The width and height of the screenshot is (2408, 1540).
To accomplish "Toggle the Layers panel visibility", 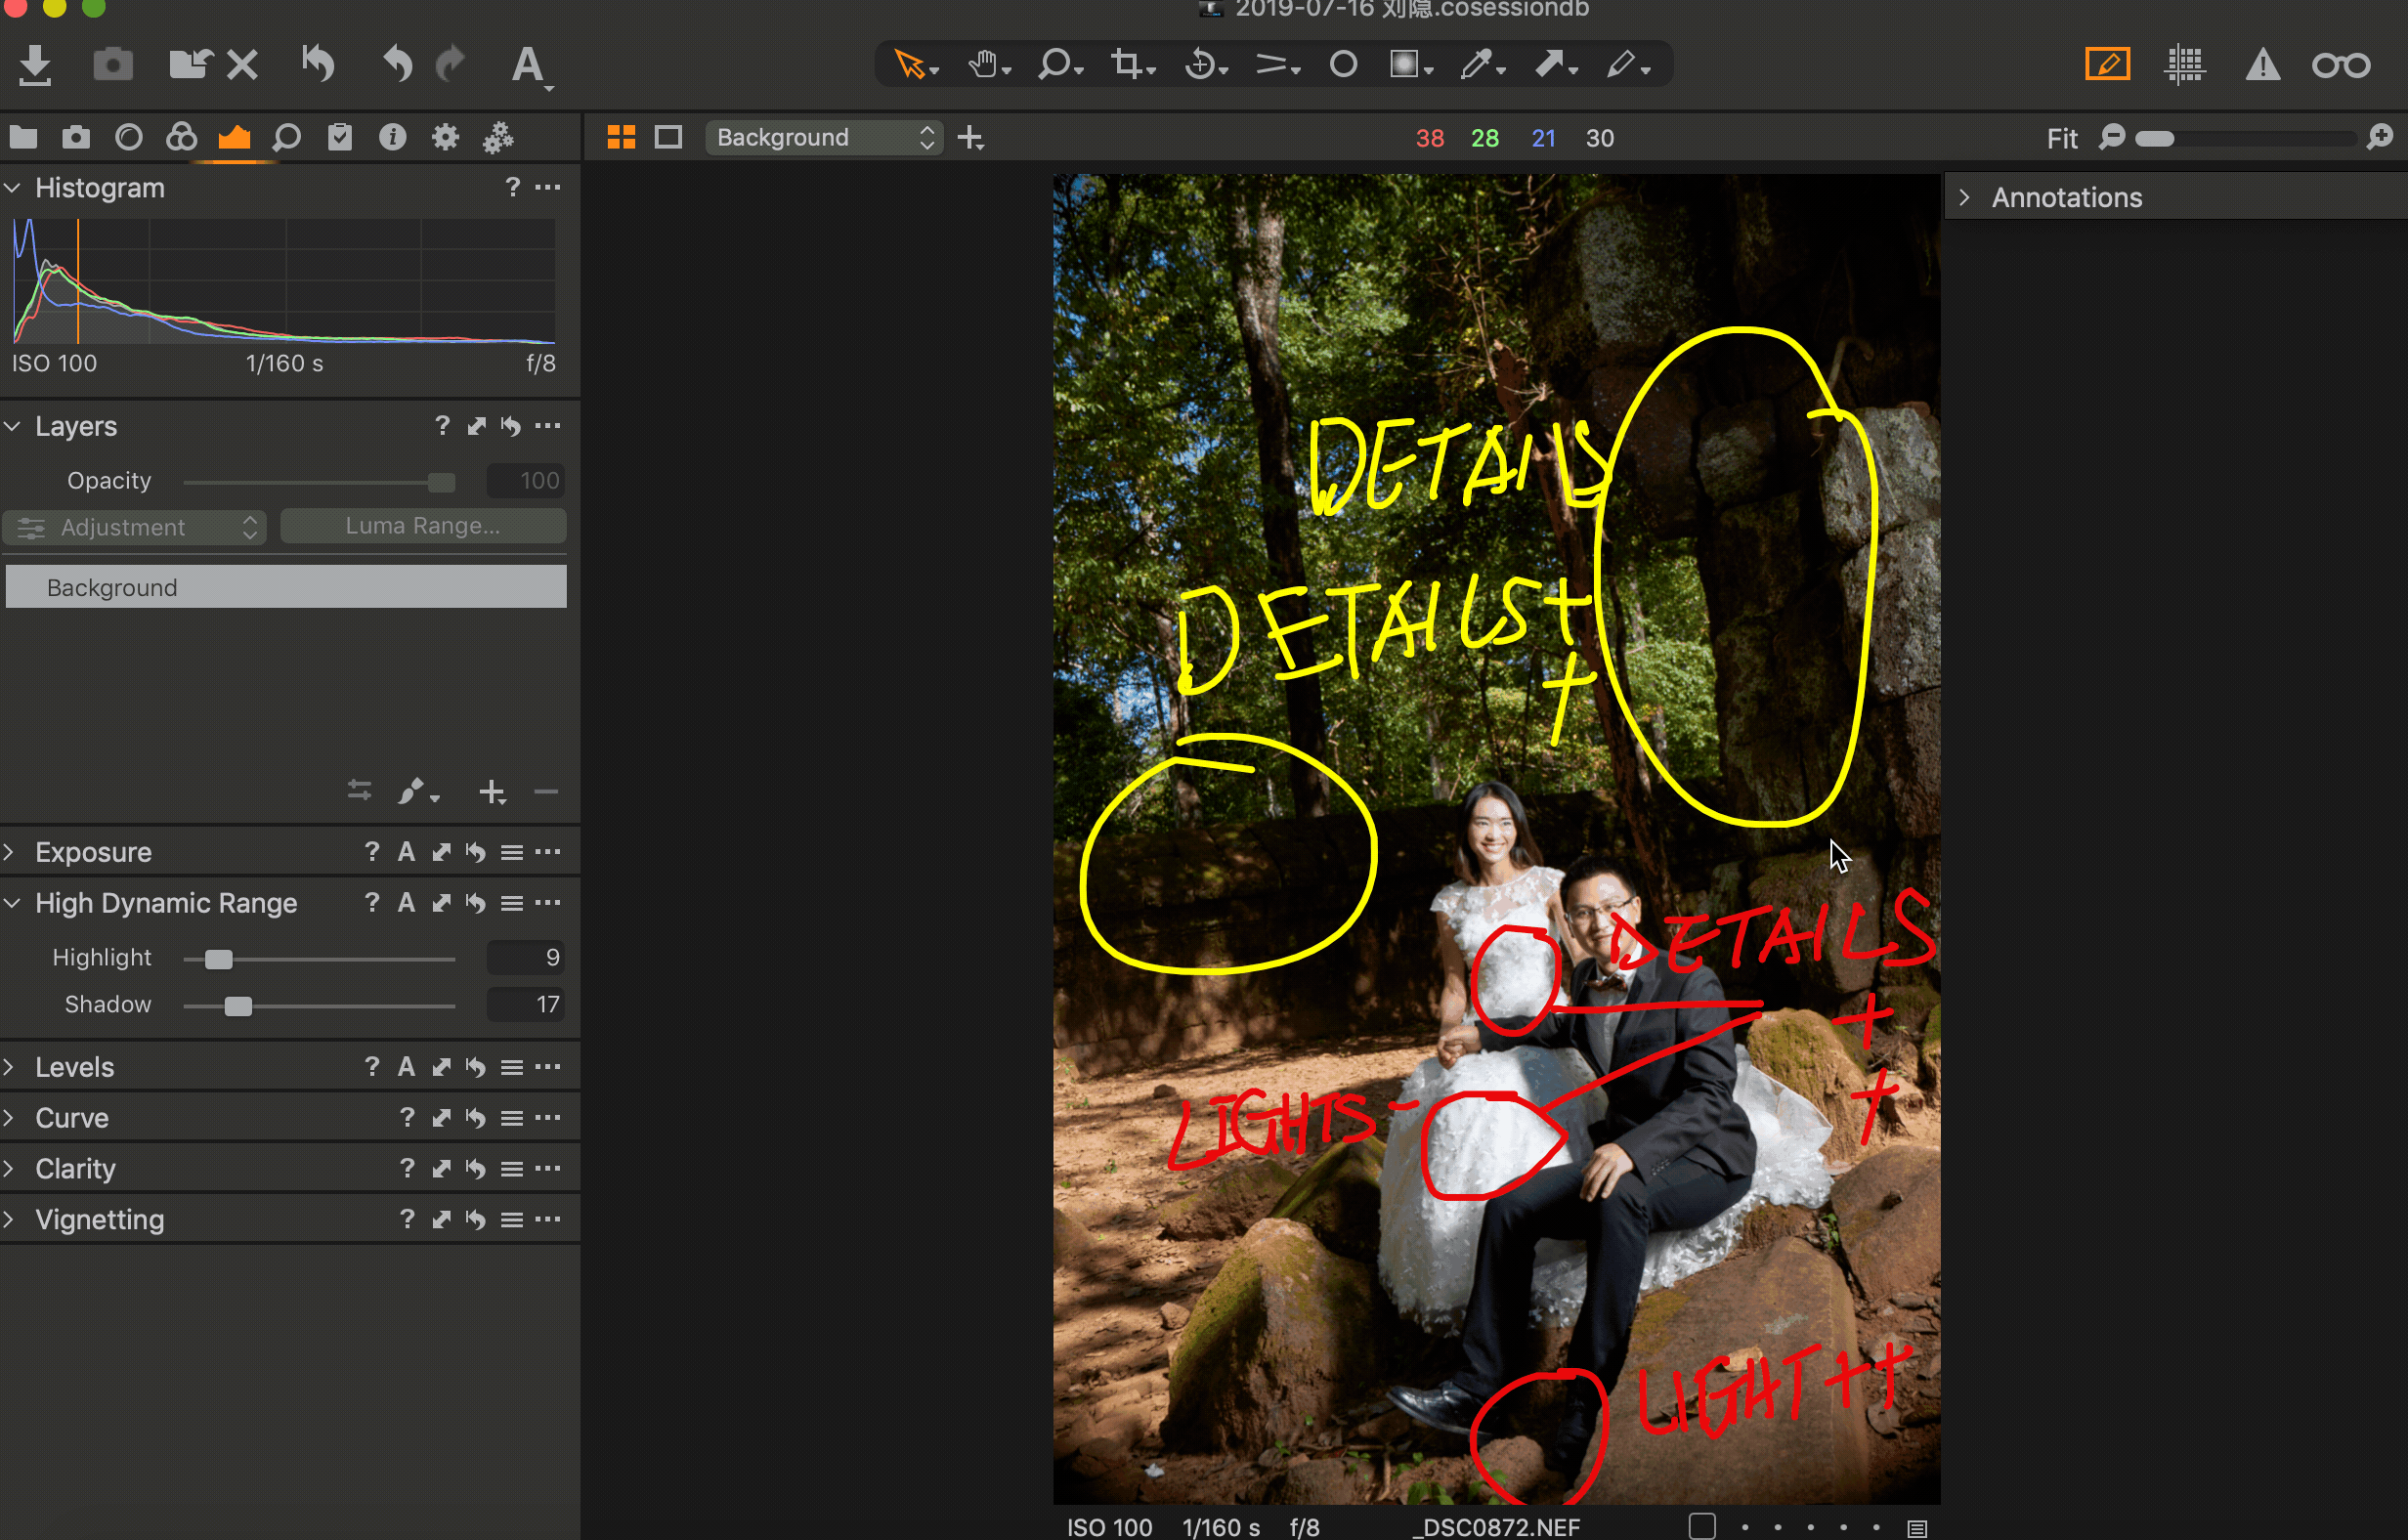I will coord(16,426).
